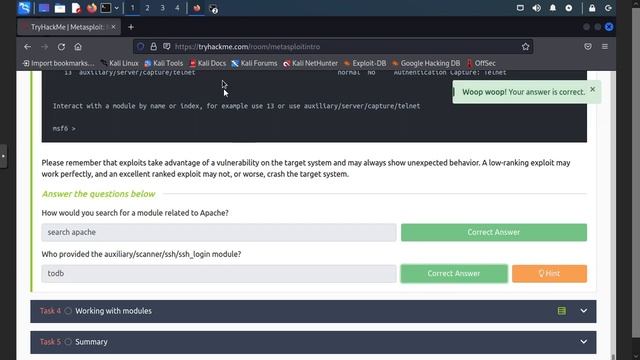Viewport: 640px width, 360px height.
Task: Select the running Firefox window in the panel
Action: (x=197, y=8)
